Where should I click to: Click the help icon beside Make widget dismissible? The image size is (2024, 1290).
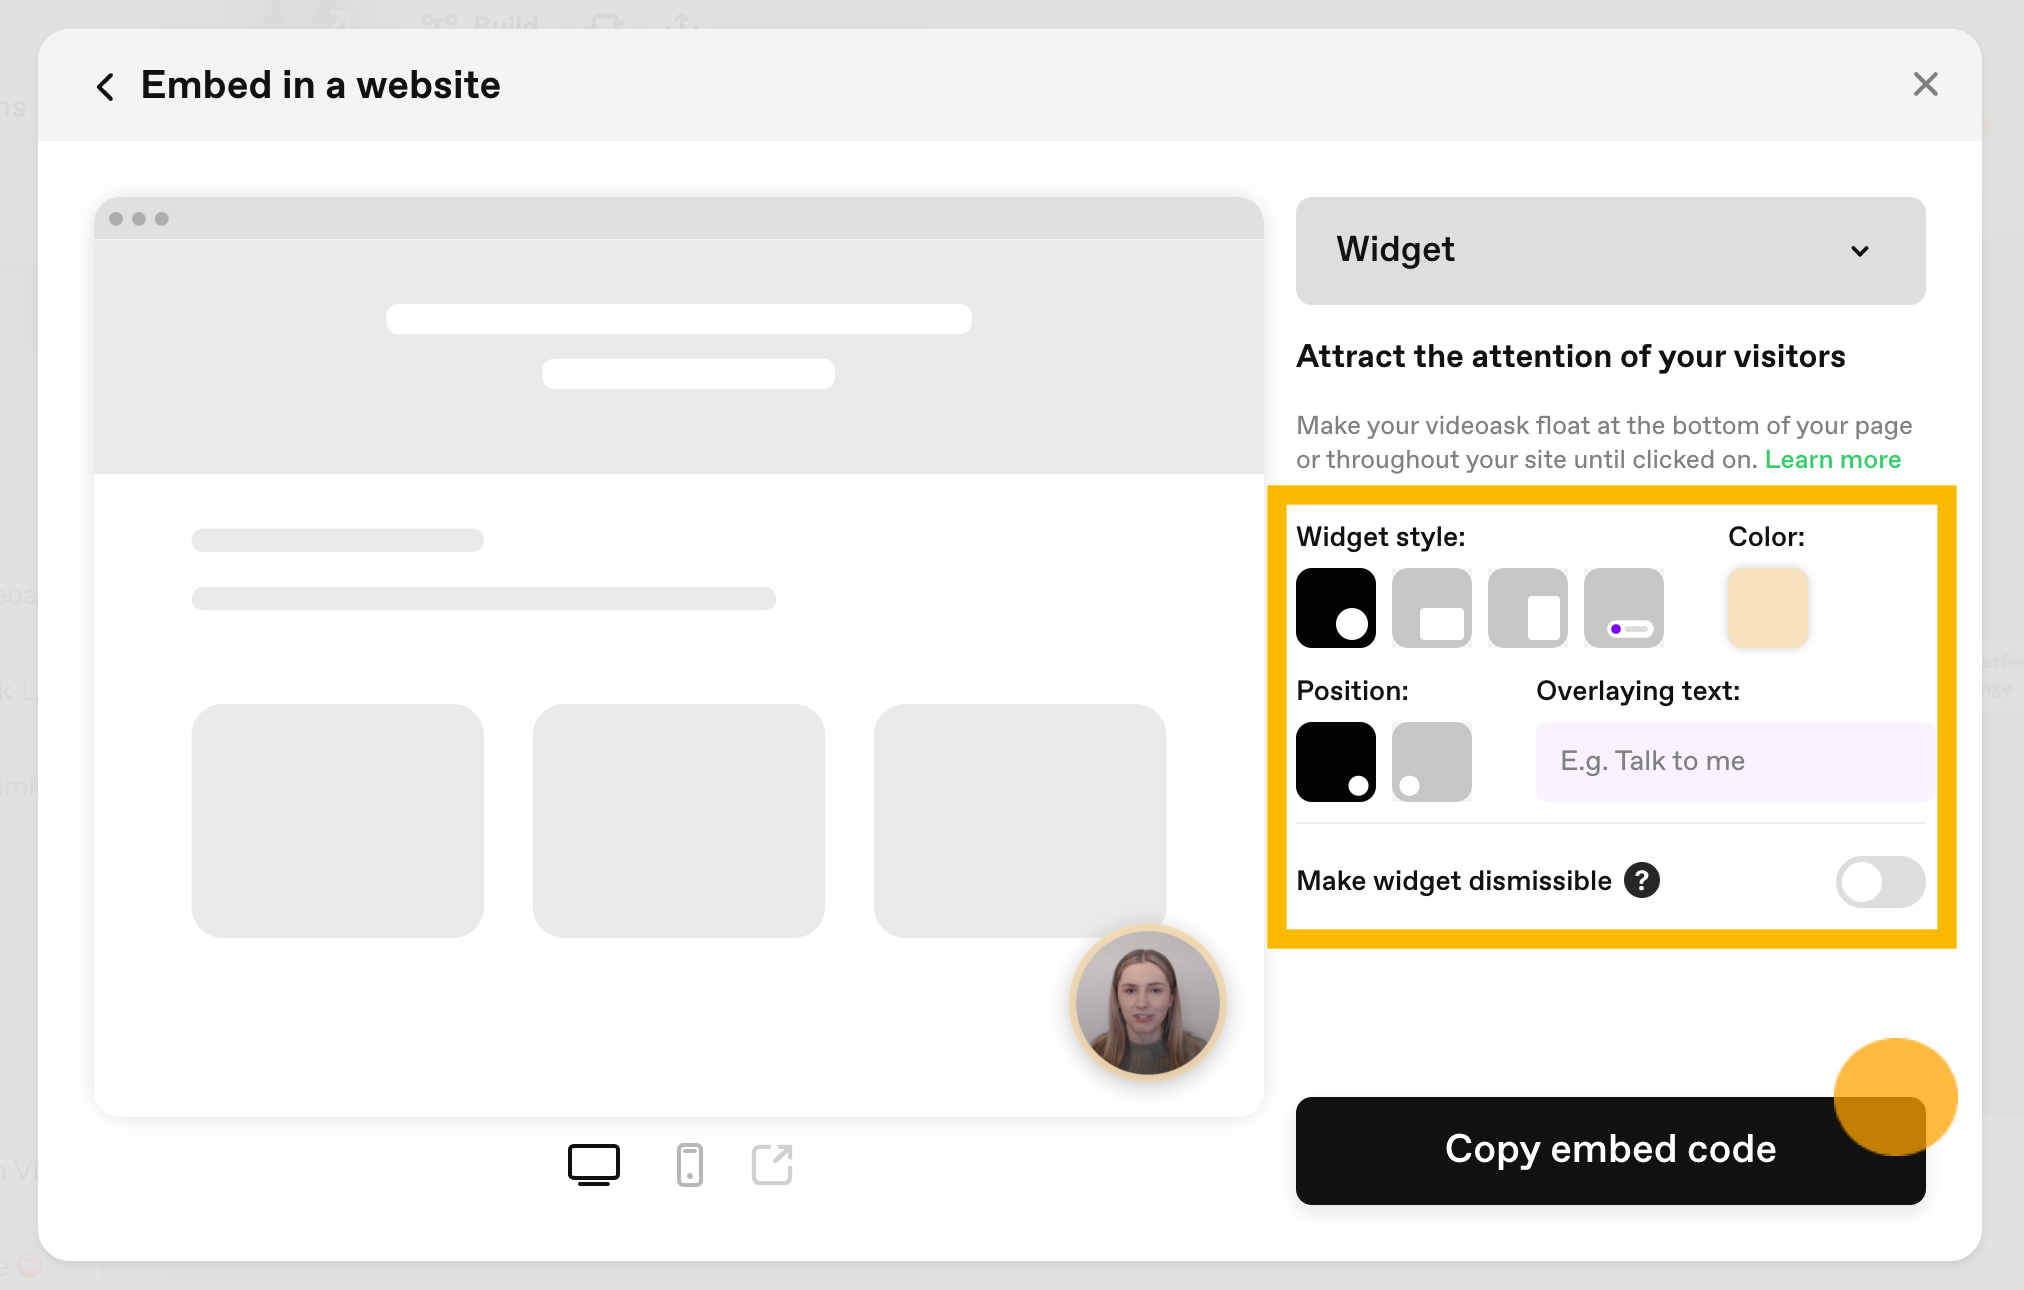(x=1642, y=880)
